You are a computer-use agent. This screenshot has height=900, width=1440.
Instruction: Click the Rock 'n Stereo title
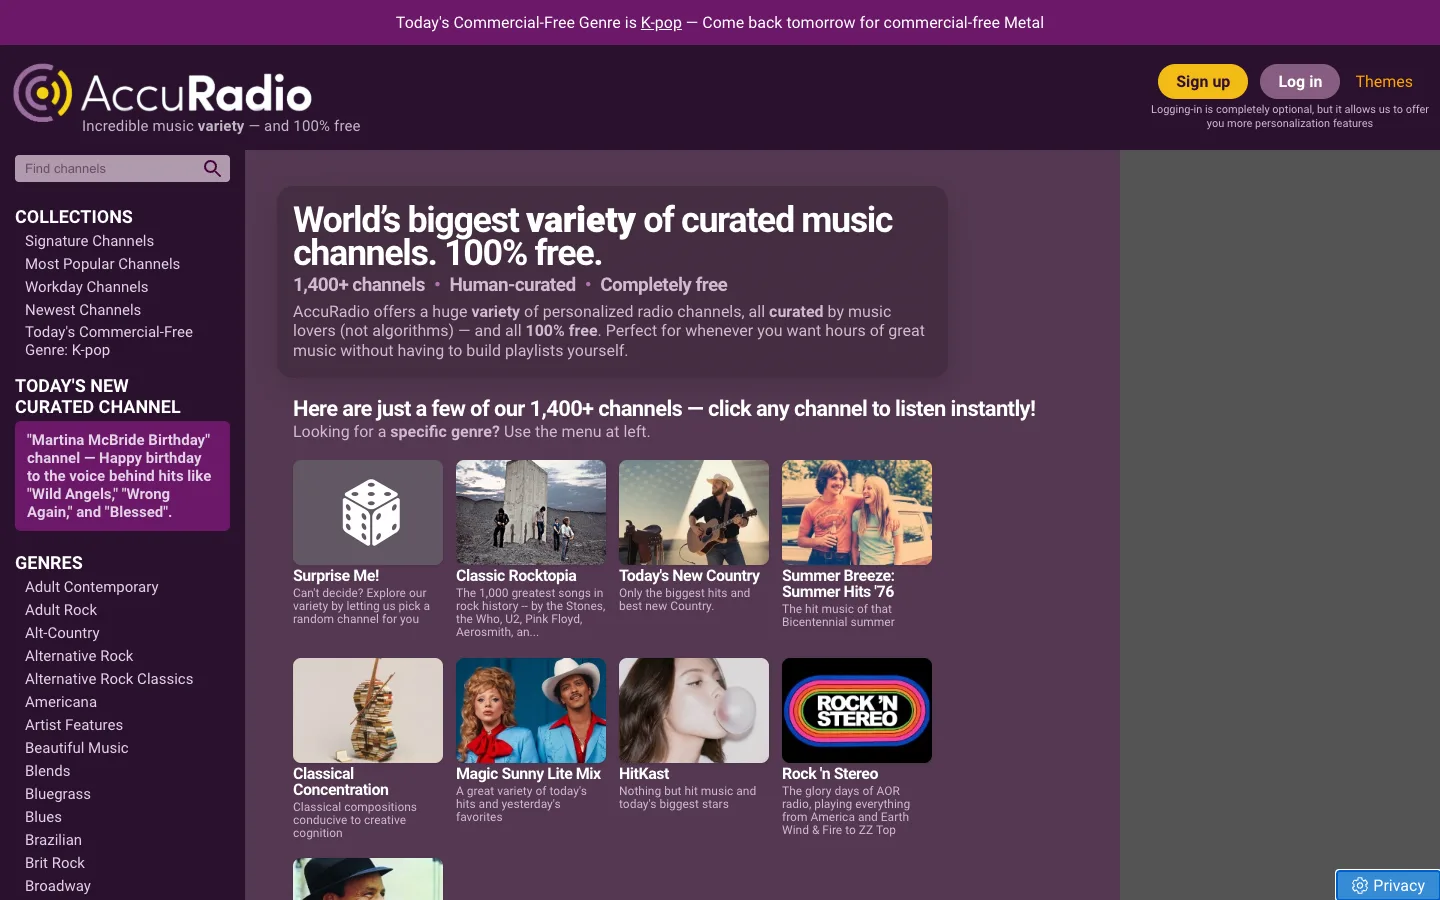pos(830,774)
